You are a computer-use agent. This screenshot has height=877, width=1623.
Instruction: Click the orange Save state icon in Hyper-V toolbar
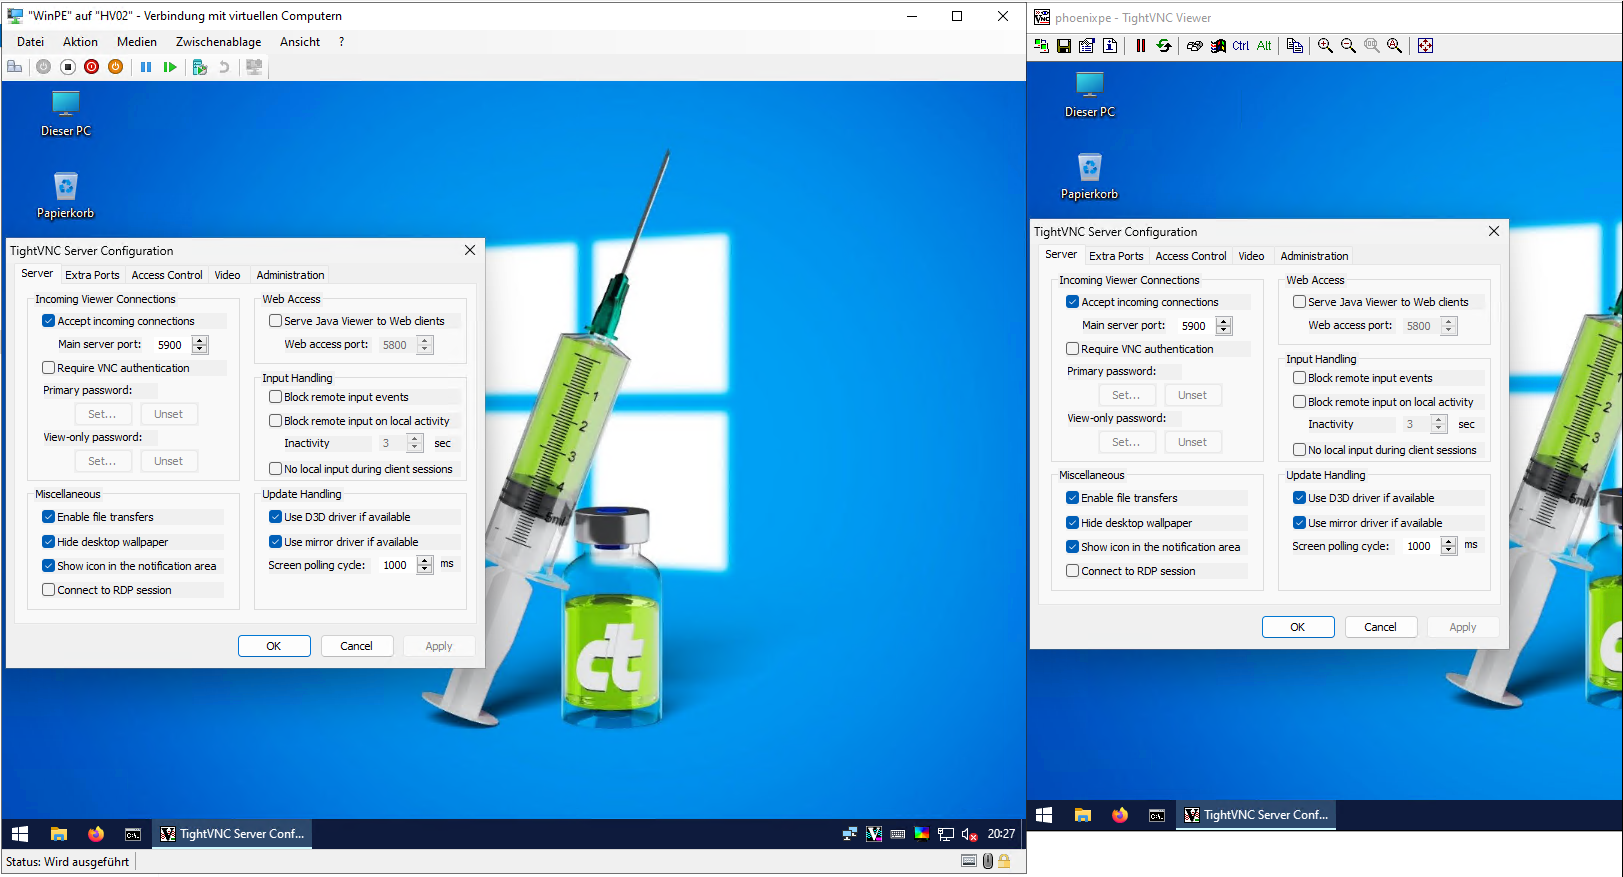pyautogui.click(x=116, y=67)
